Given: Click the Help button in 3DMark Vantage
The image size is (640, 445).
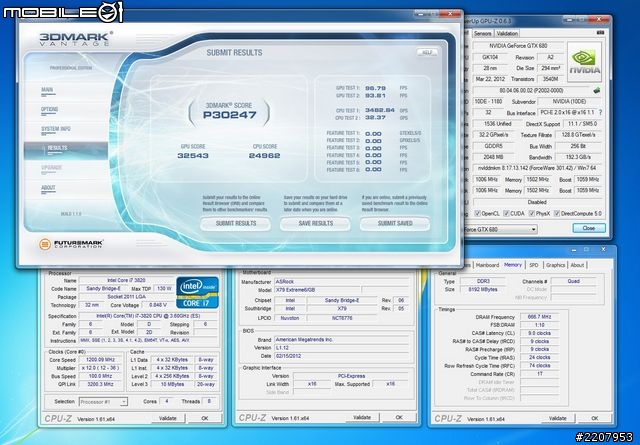Looking at the screenshot, I should [x=427, y=53].
